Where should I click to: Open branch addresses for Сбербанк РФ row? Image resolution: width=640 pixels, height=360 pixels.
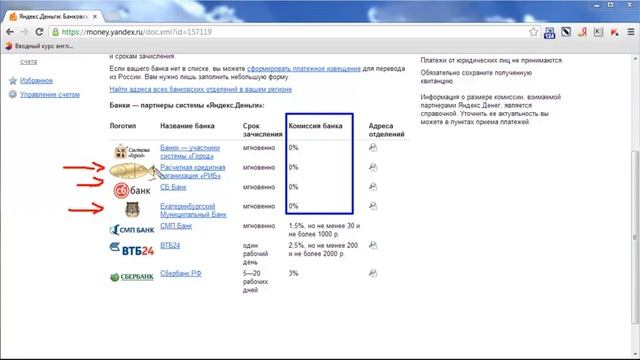[373, 273]
